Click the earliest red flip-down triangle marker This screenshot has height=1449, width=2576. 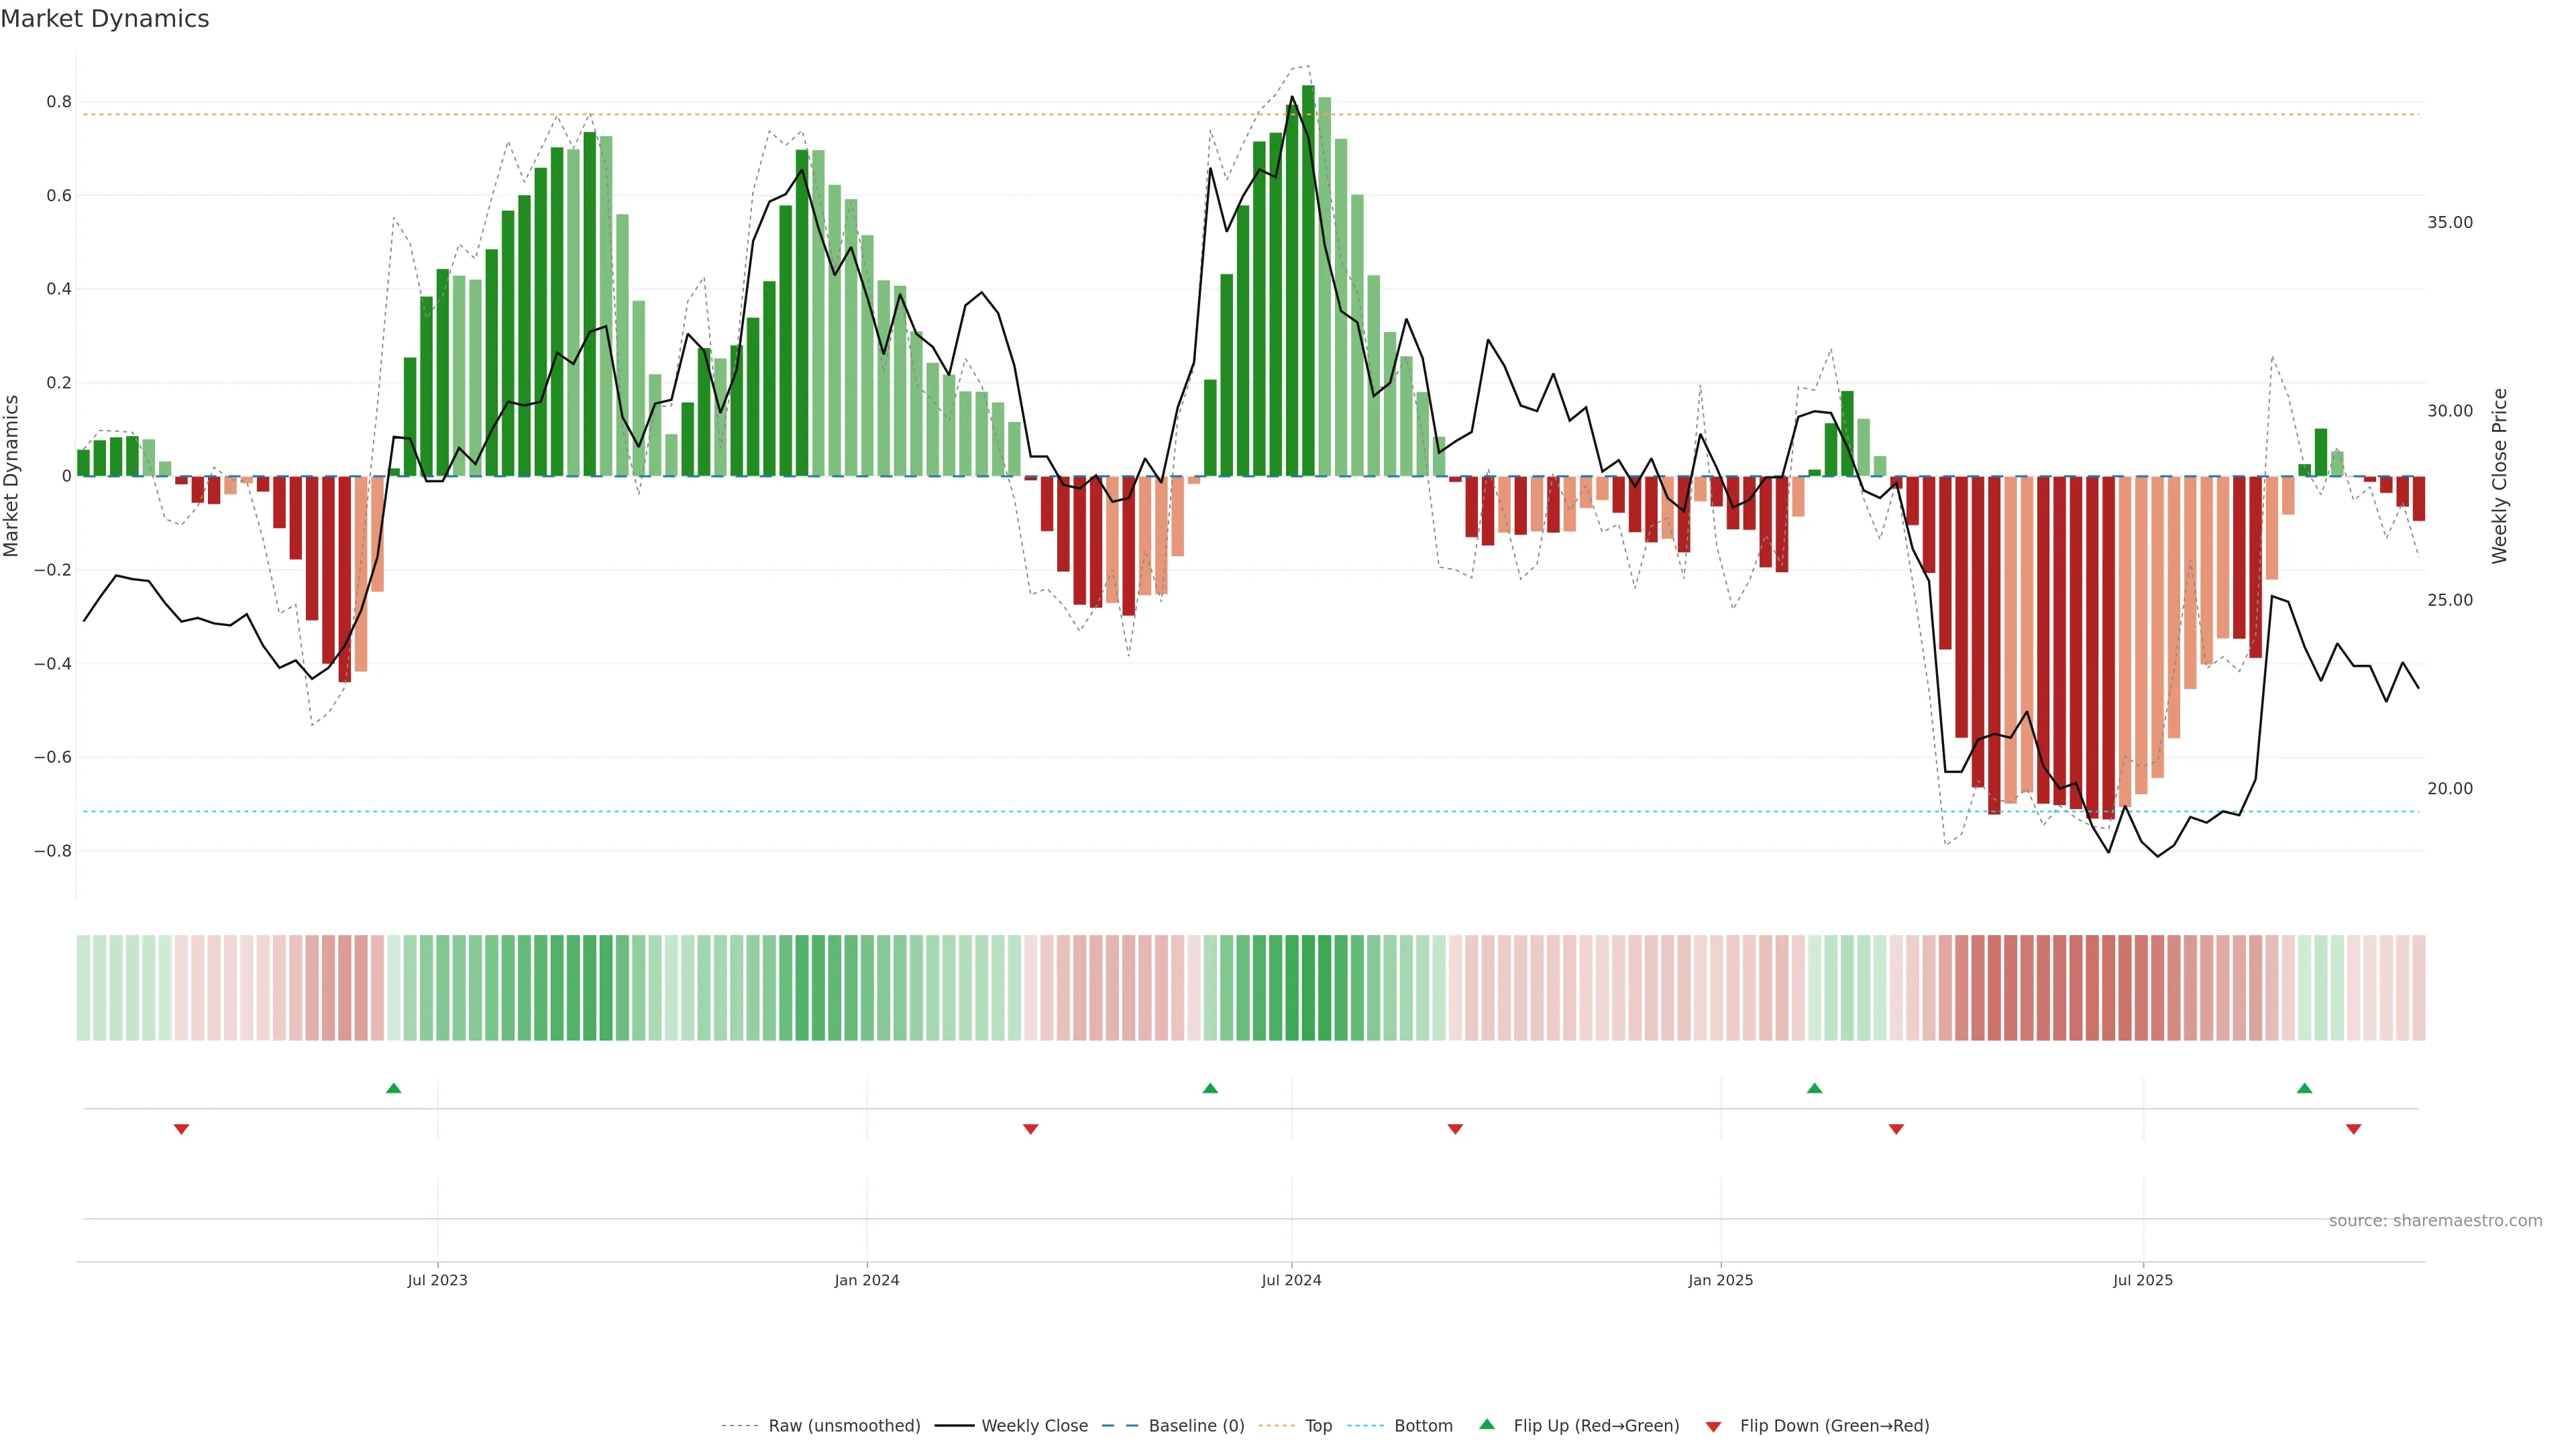click(x=181, y=1129)
